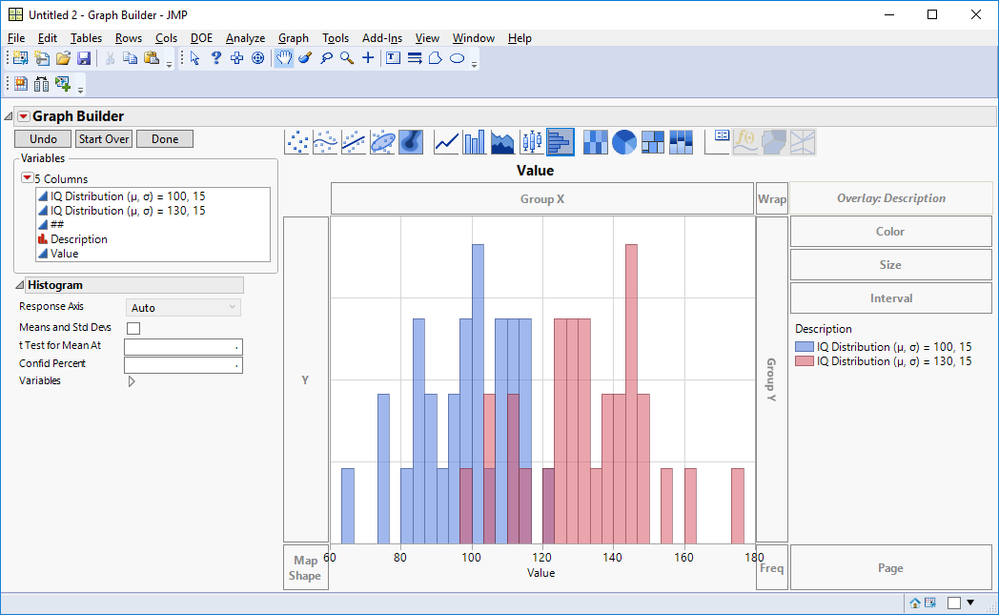Click the Paste clipboard icon
Image resolution: width=999 pixels, height=615 pixels.
tap(151, 59)
